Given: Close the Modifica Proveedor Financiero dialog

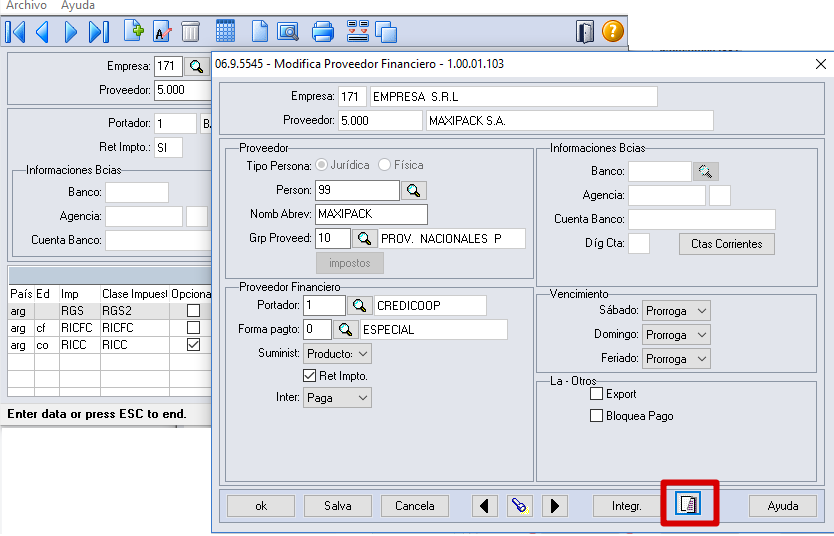Looking at the screenshot, I should pyautogui.click(x=821, y=64).
